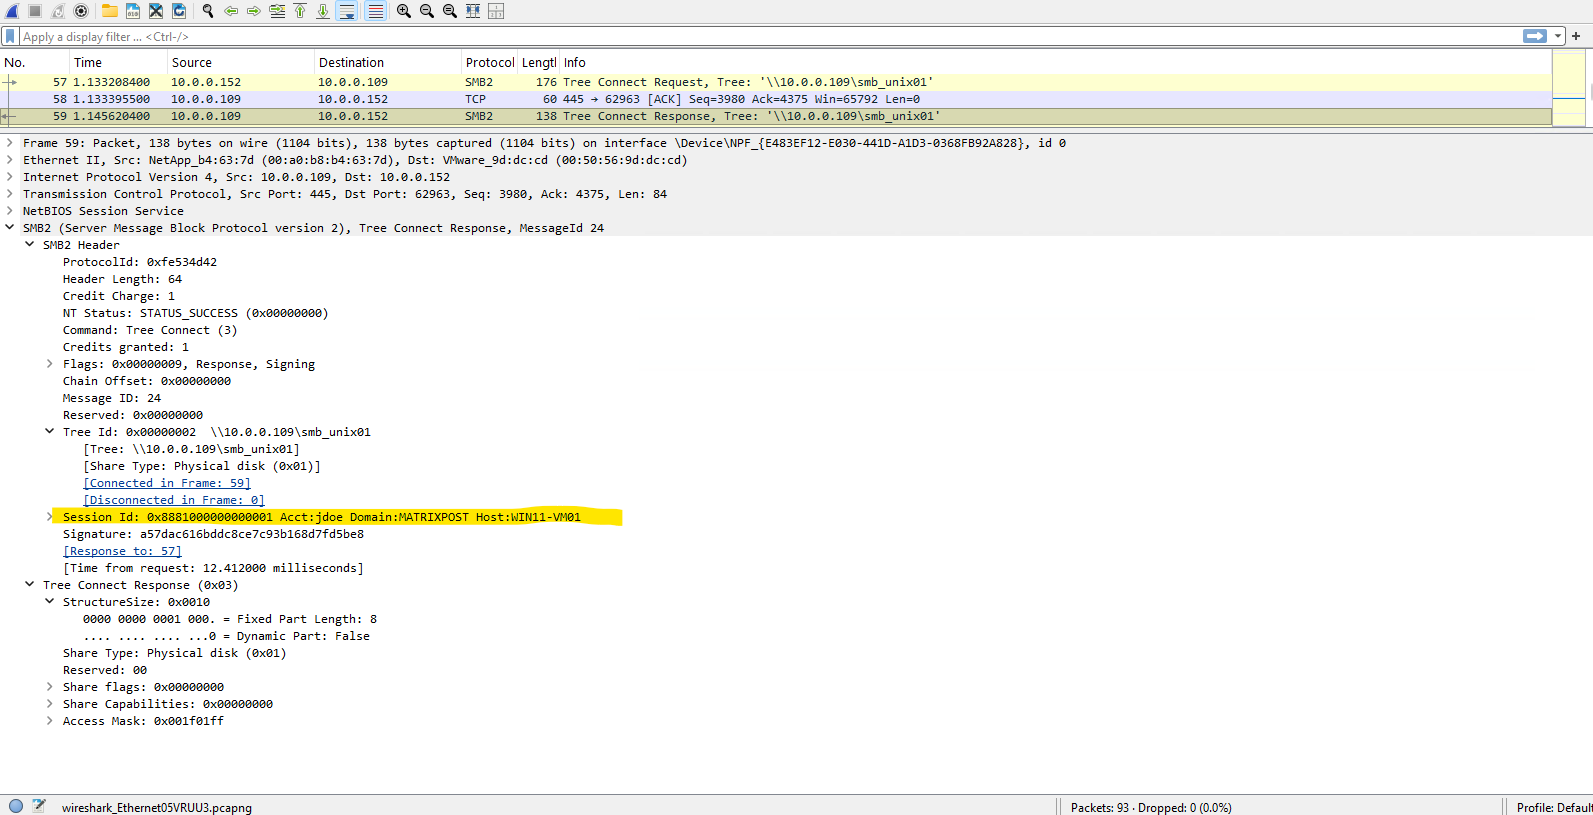Toggle packet colorization rules icon
Viewport: 1593px width, 815px height.
(x=375, y=11)
